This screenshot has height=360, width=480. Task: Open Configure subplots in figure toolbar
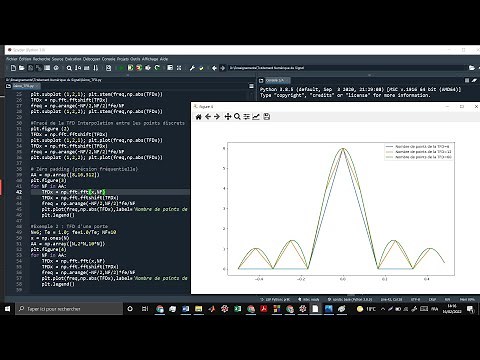click(246, 117)
